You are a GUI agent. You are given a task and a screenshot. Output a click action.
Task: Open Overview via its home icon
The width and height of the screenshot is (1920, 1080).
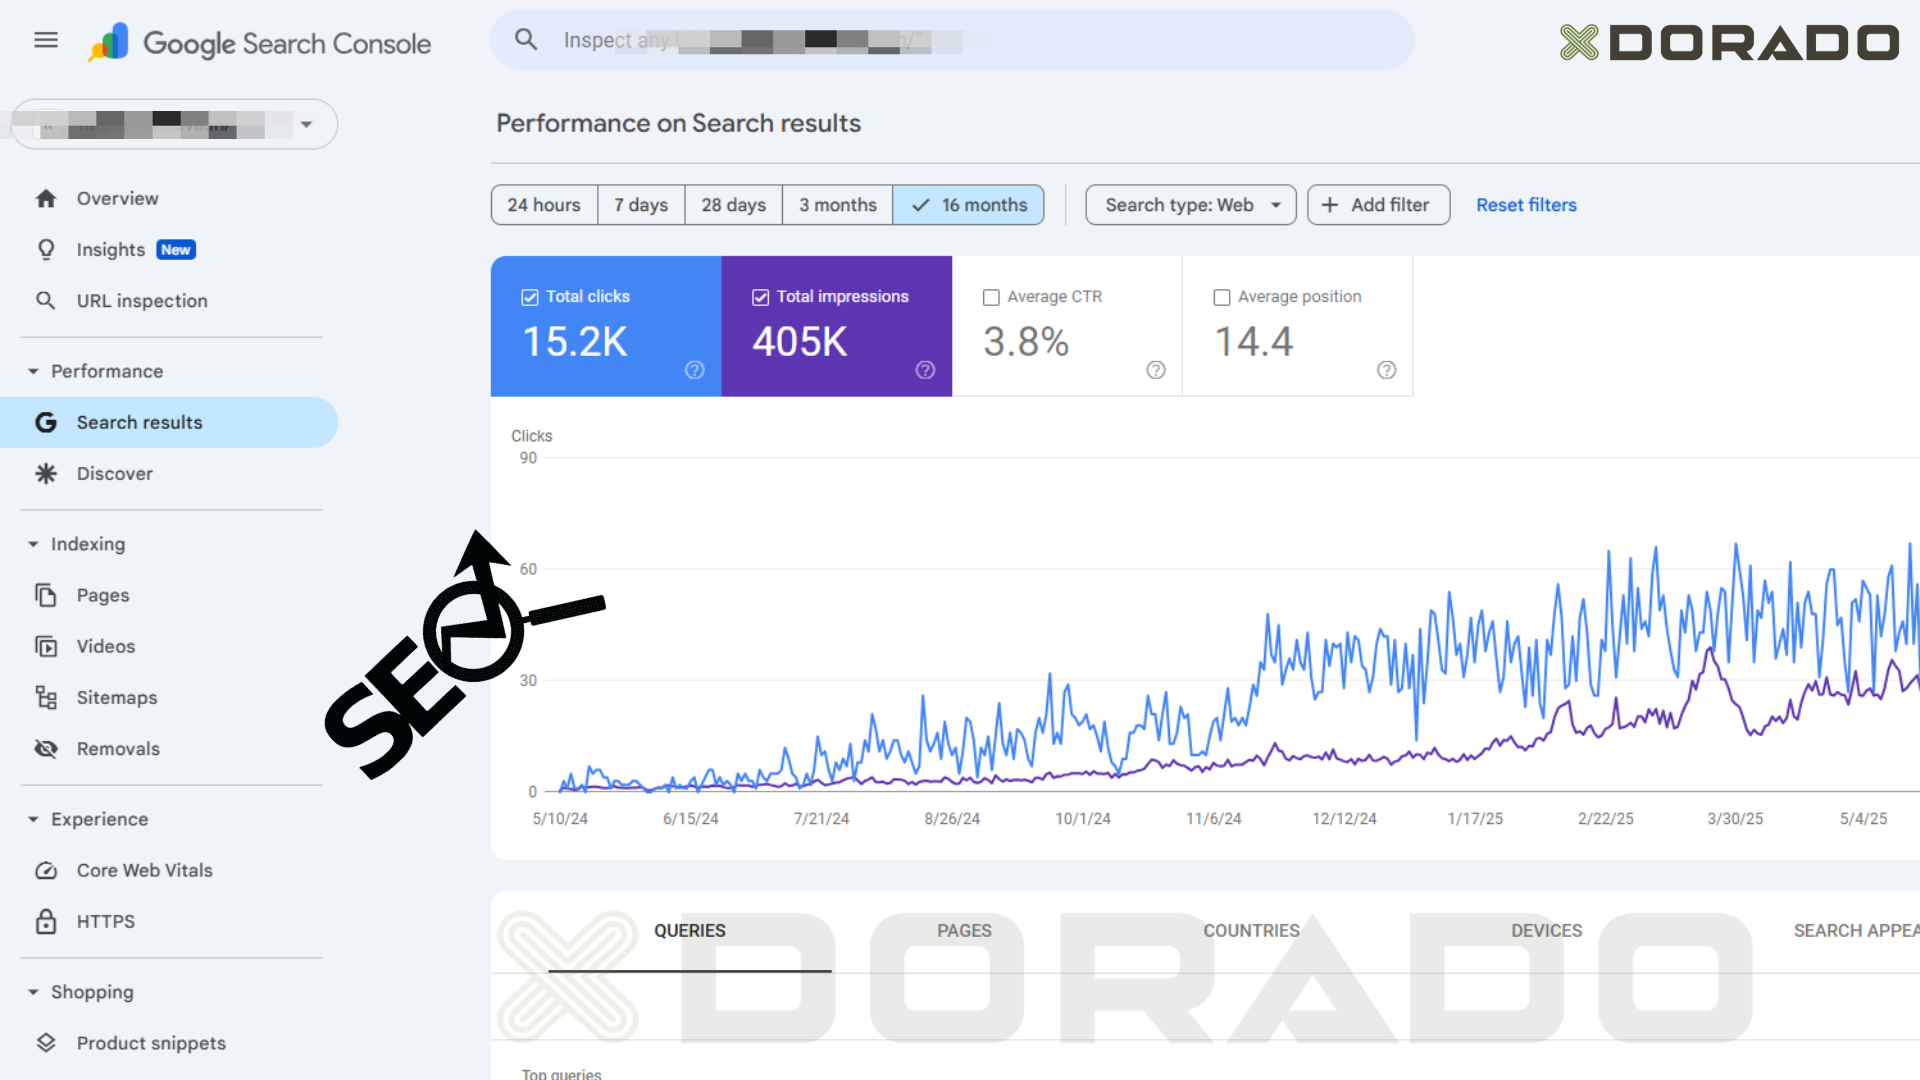pyautogui.click(x=46, y=198)
